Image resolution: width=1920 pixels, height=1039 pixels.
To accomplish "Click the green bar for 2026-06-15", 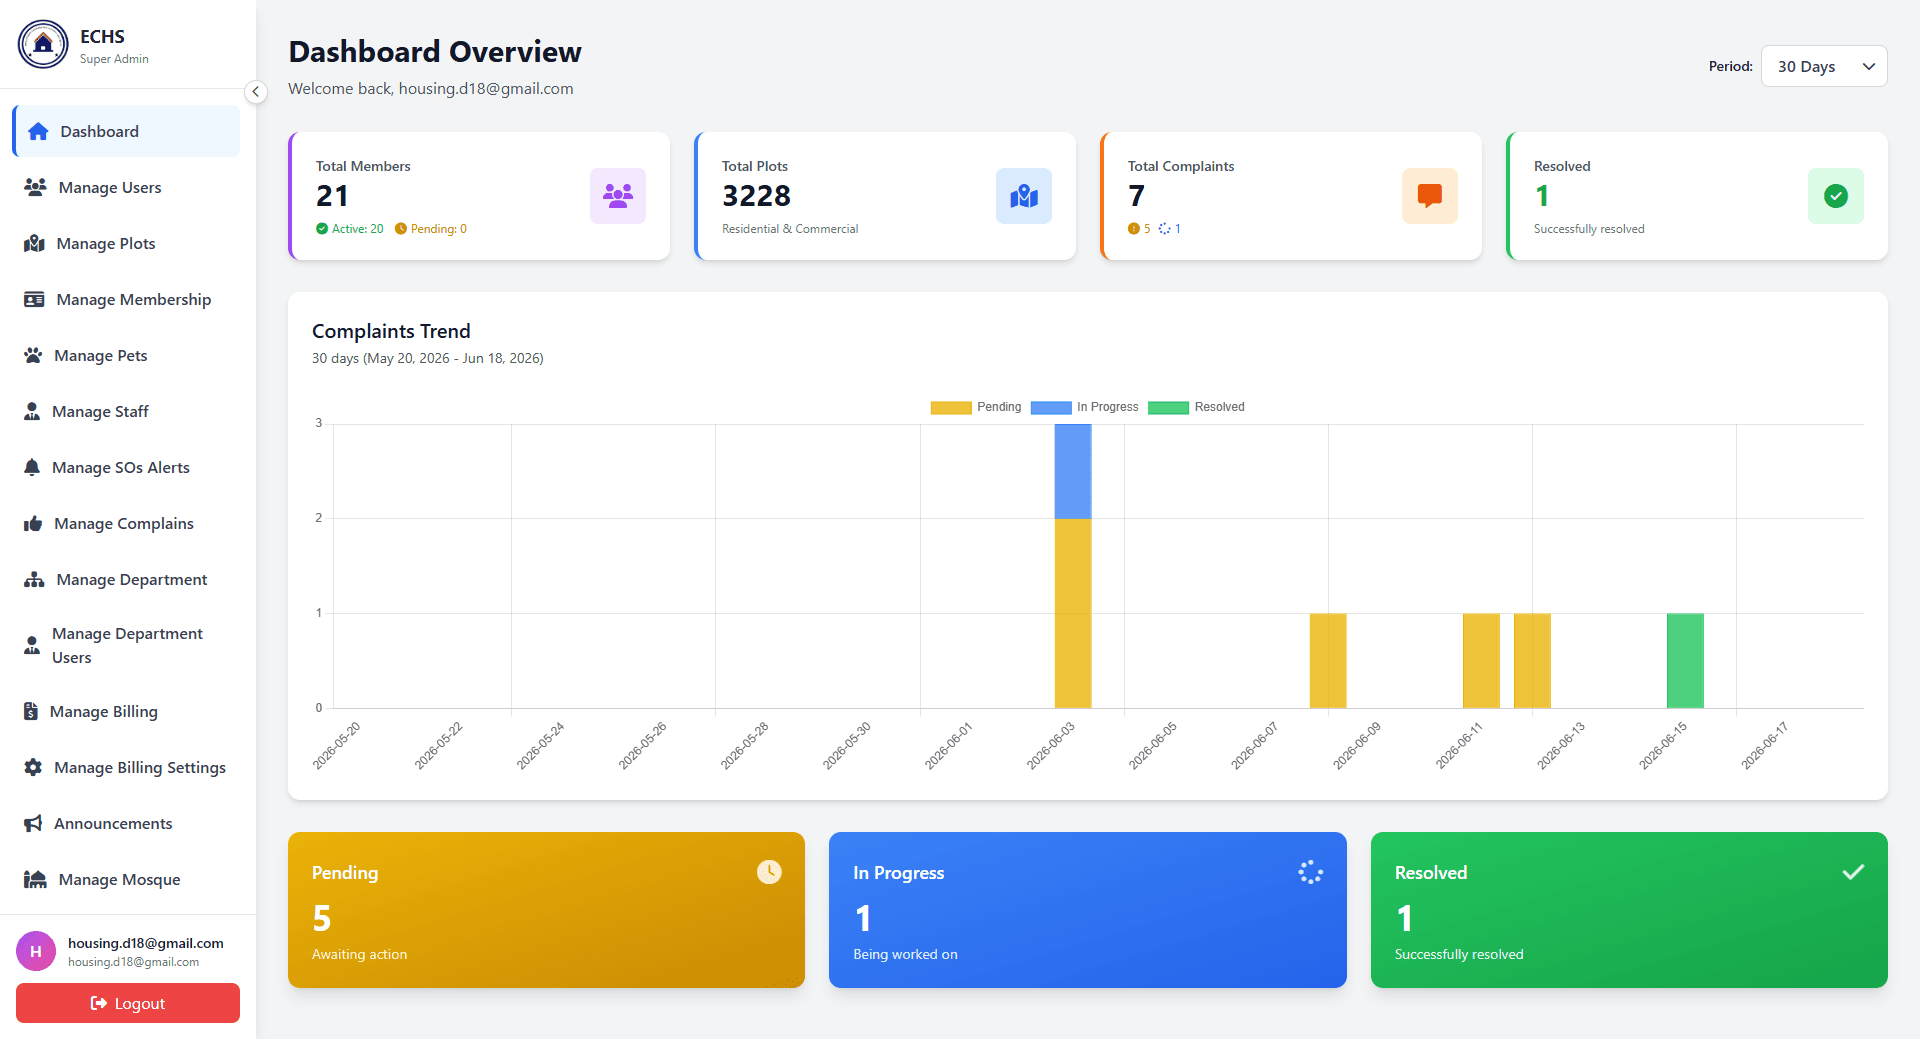I will [1685, 660].
